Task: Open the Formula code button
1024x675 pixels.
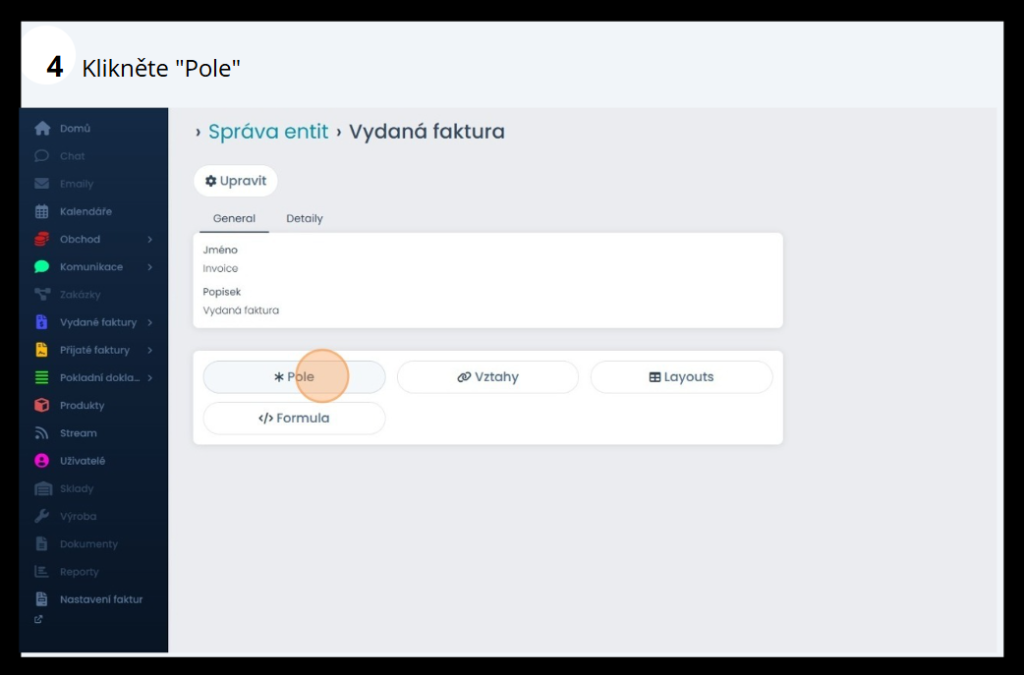Action: click(294, 418)
